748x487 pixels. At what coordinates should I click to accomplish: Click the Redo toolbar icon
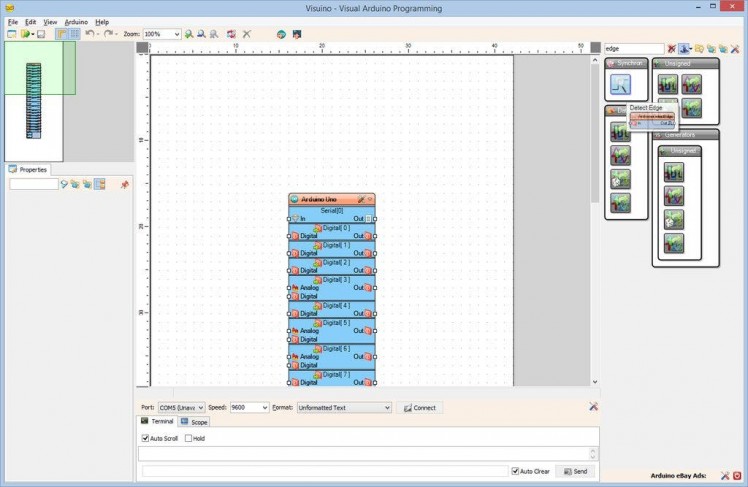(108, 34)
